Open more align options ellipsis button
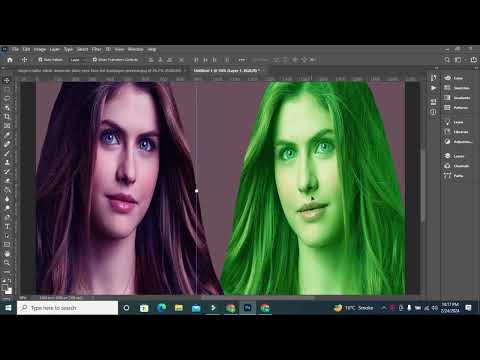The image size is (480, 360). pyautogui.click(x=242, y=60)
